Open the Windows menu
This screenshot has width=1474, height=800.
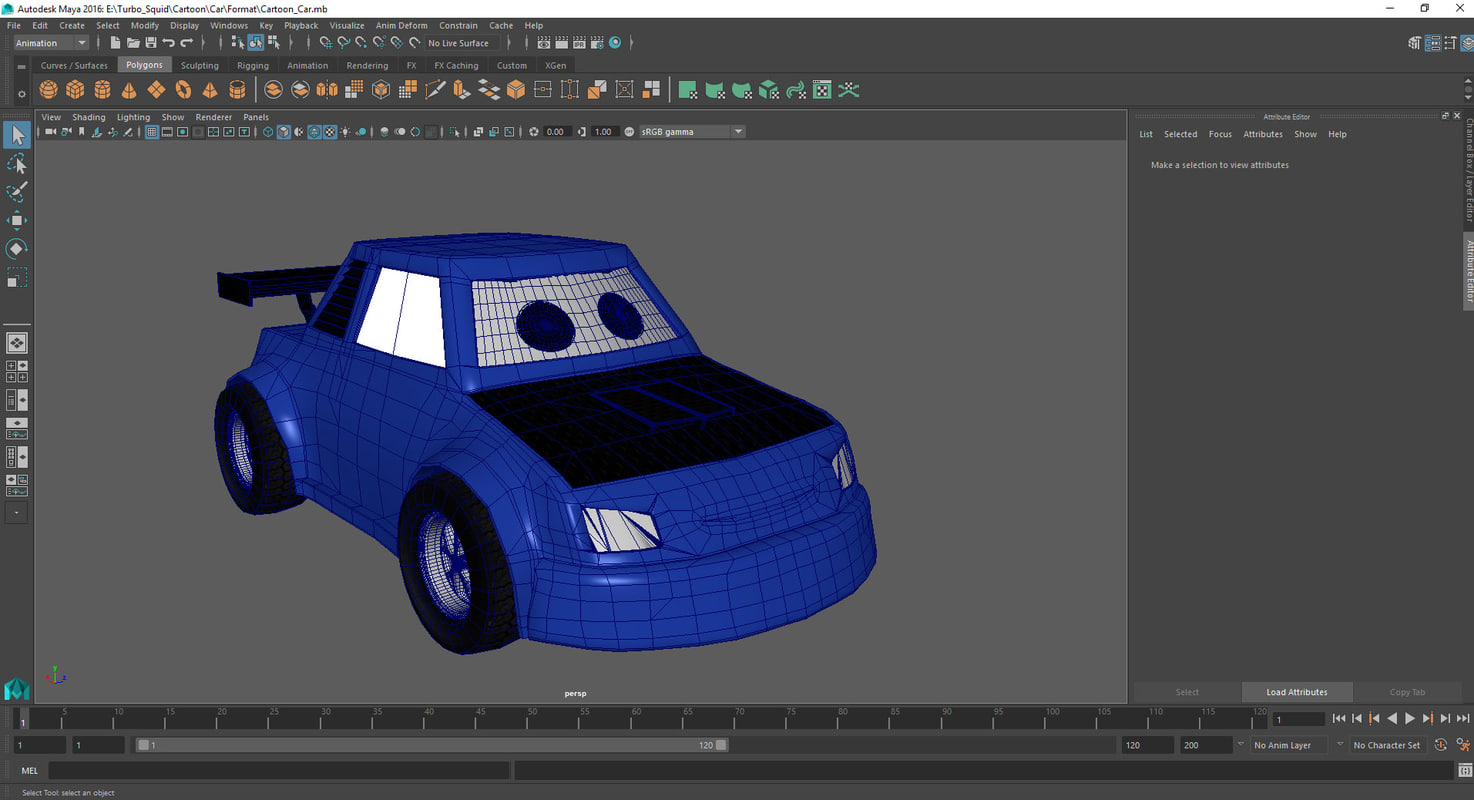click(229, 25)
